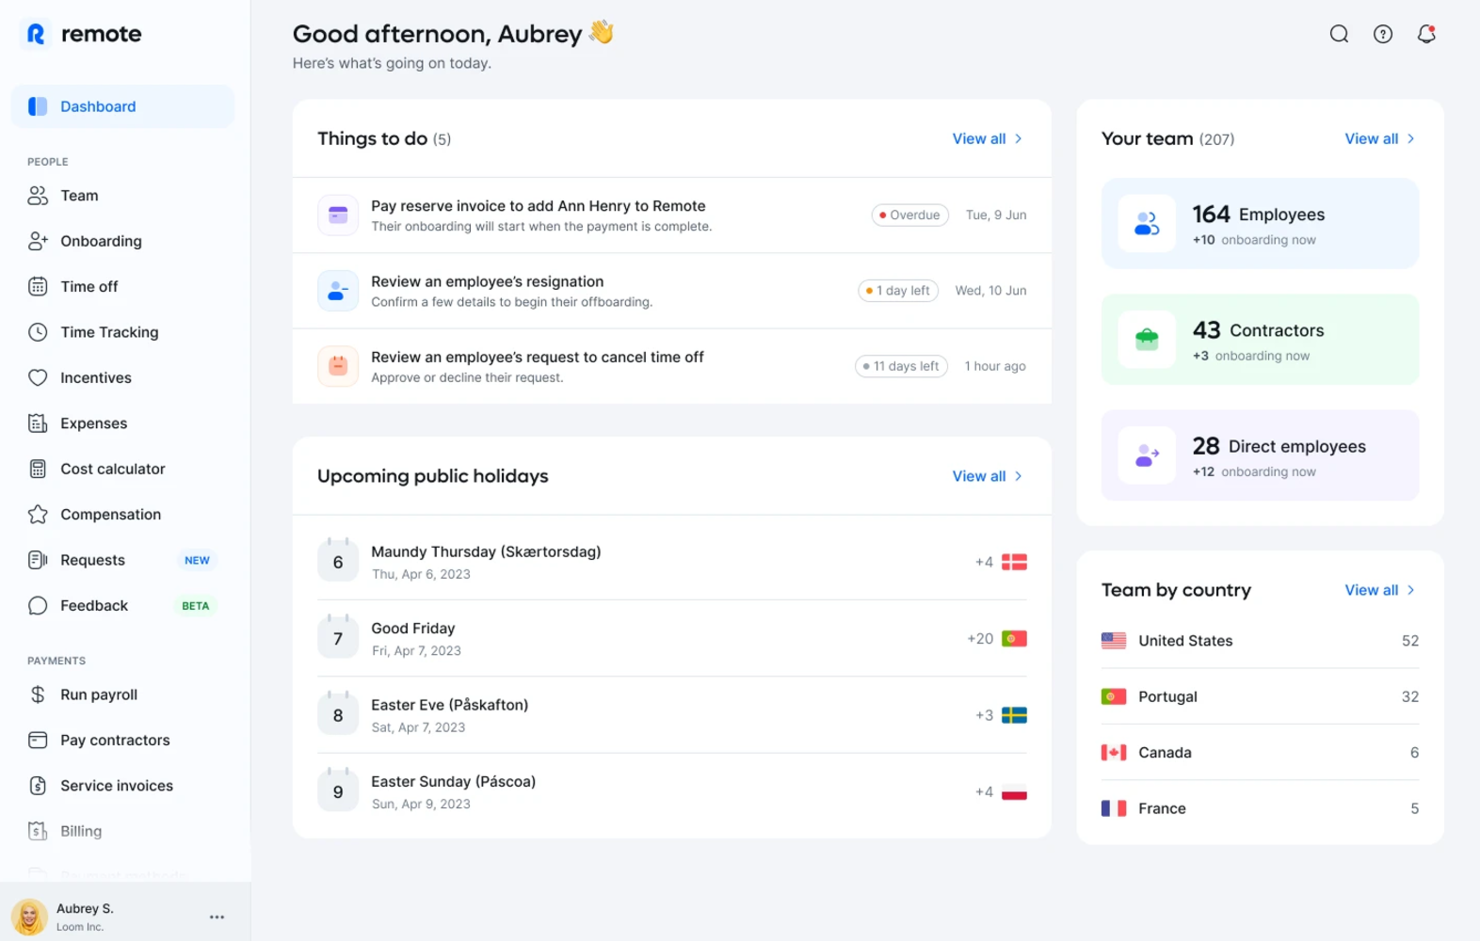
Task: Click the Denmark flag on Maundy Thursday
Action: [1014, 562]
